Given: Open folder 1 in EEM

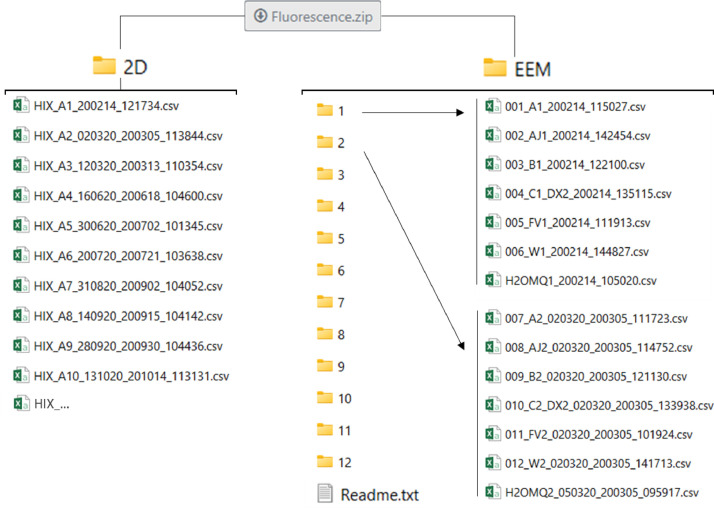Looking at the screenshot, I should (x=331, y=111).
